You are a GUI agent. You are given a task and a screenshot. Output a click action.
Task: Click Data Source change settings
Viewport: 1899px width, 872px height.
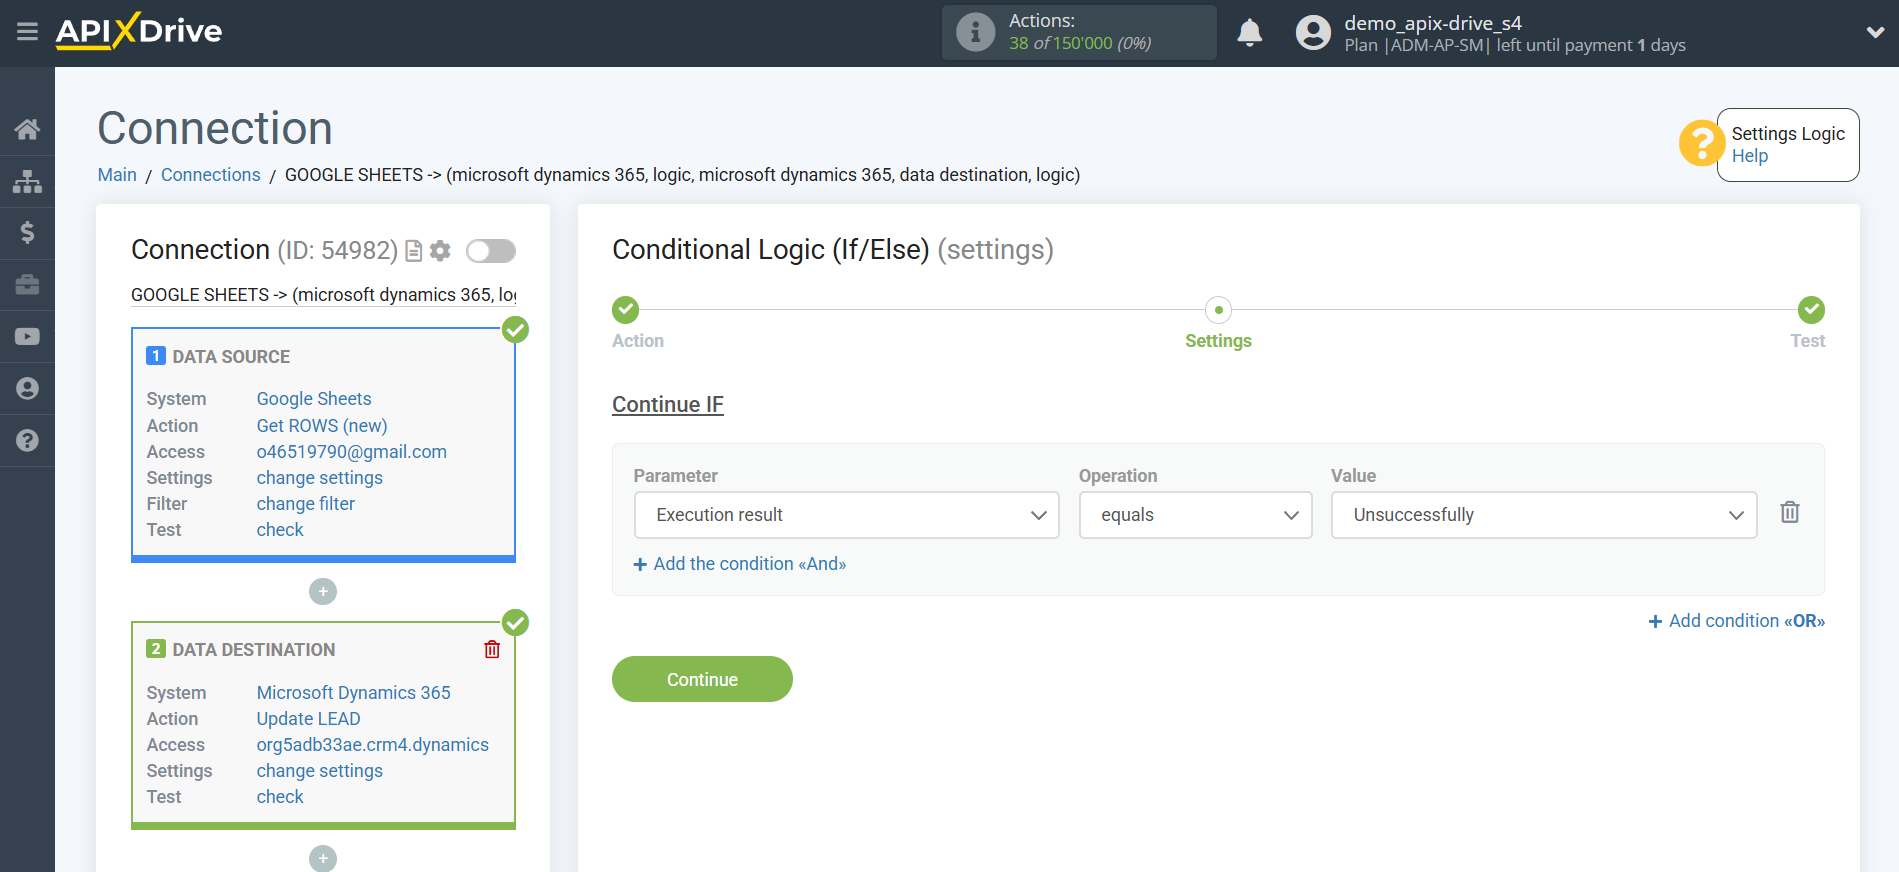coord(320,478)
